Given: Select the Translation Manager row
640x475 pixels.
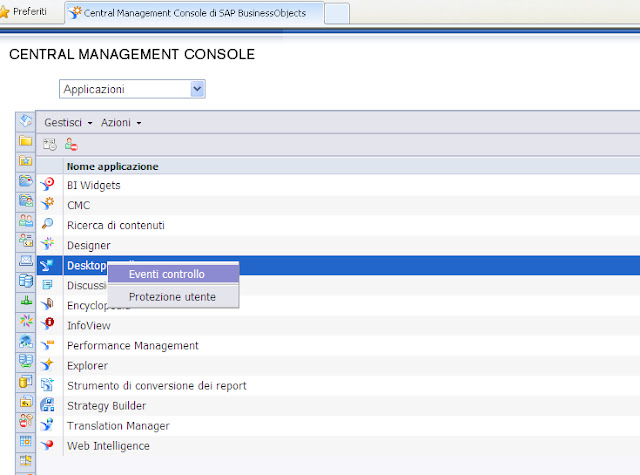Looking at the screenshot, I should tap(338, 426).
